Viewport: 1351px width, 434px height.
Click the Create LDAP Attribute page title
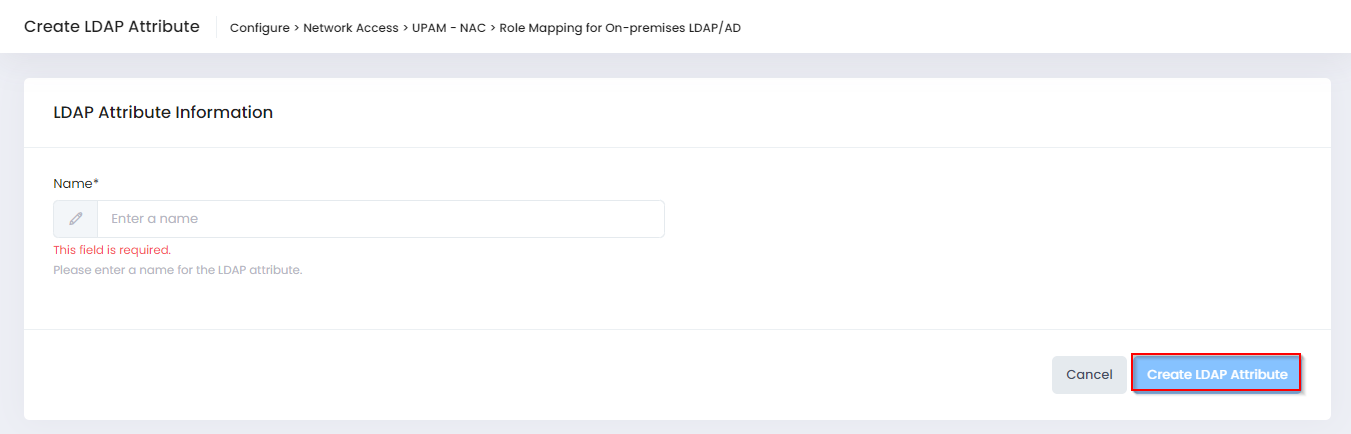click(112, 27)
